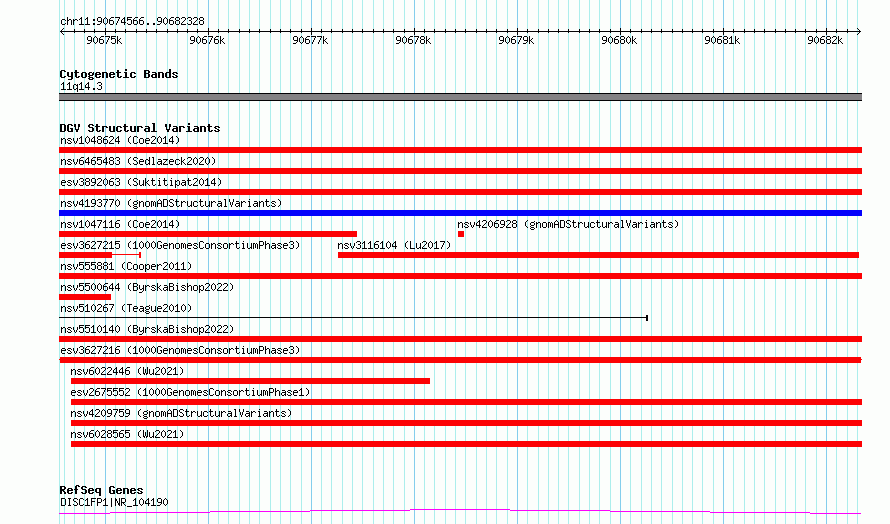Select the red bar for esv2675552
This screenshot has width=890, height=524.
coord(467,402)
